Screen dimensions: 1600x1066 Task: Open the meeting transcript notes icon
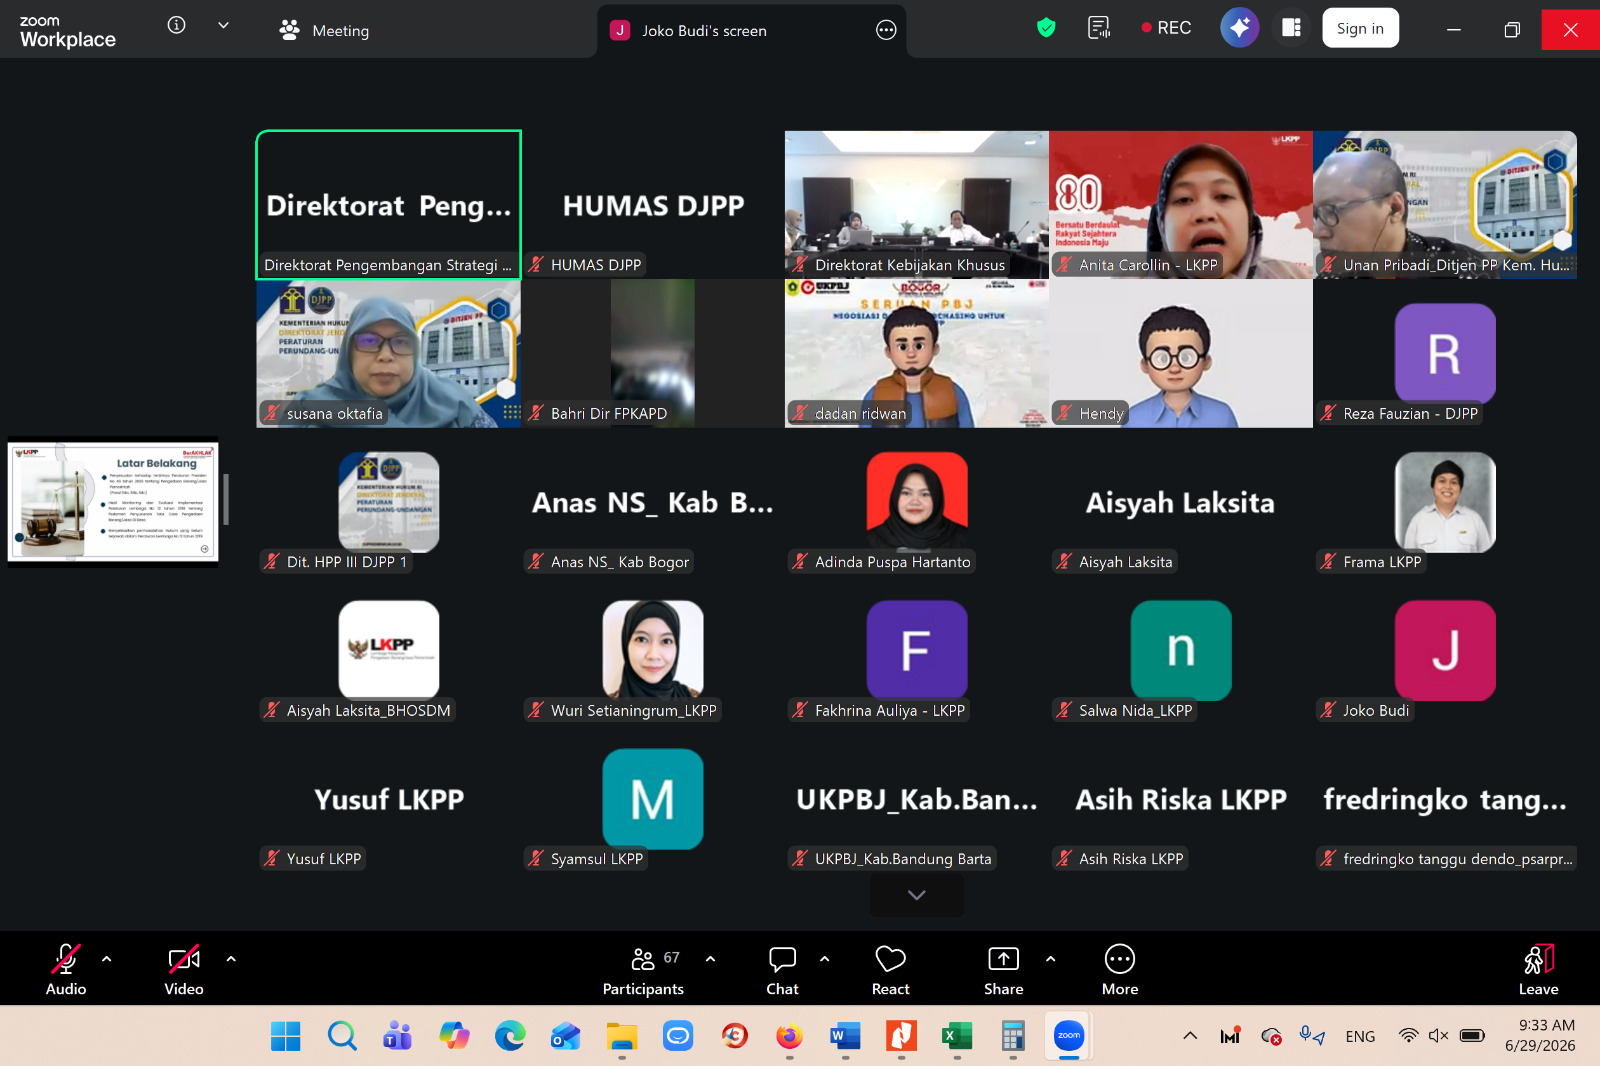click(1099, 28)
